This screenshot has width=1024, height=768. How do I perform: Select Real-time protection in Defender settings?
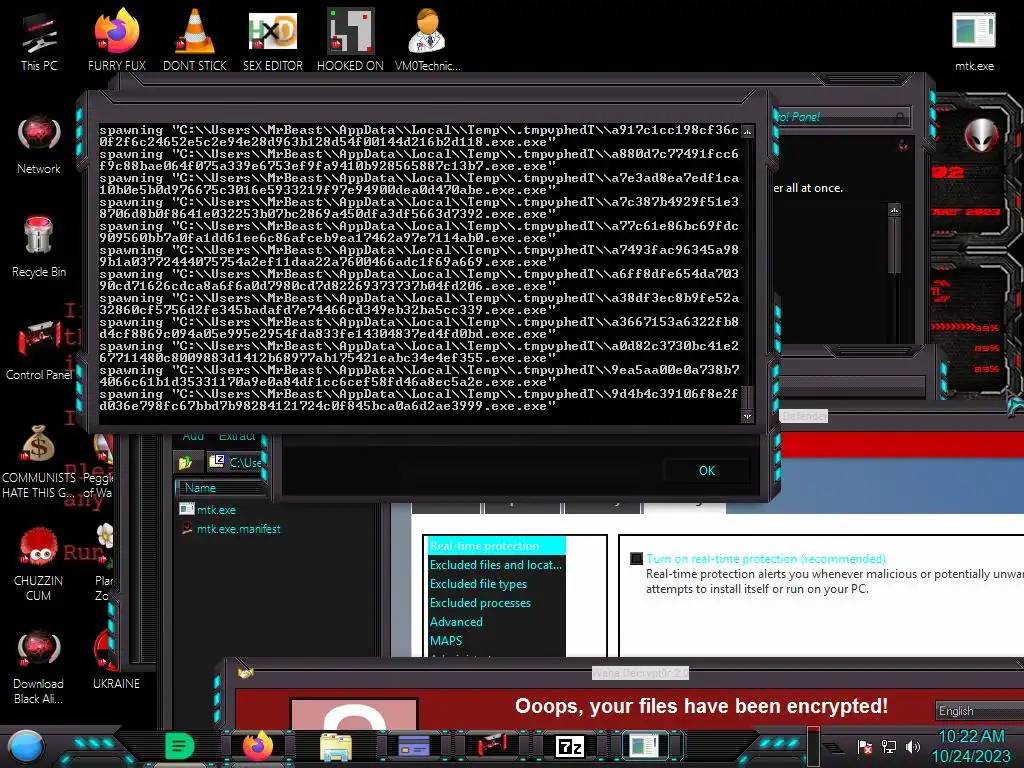496,546
